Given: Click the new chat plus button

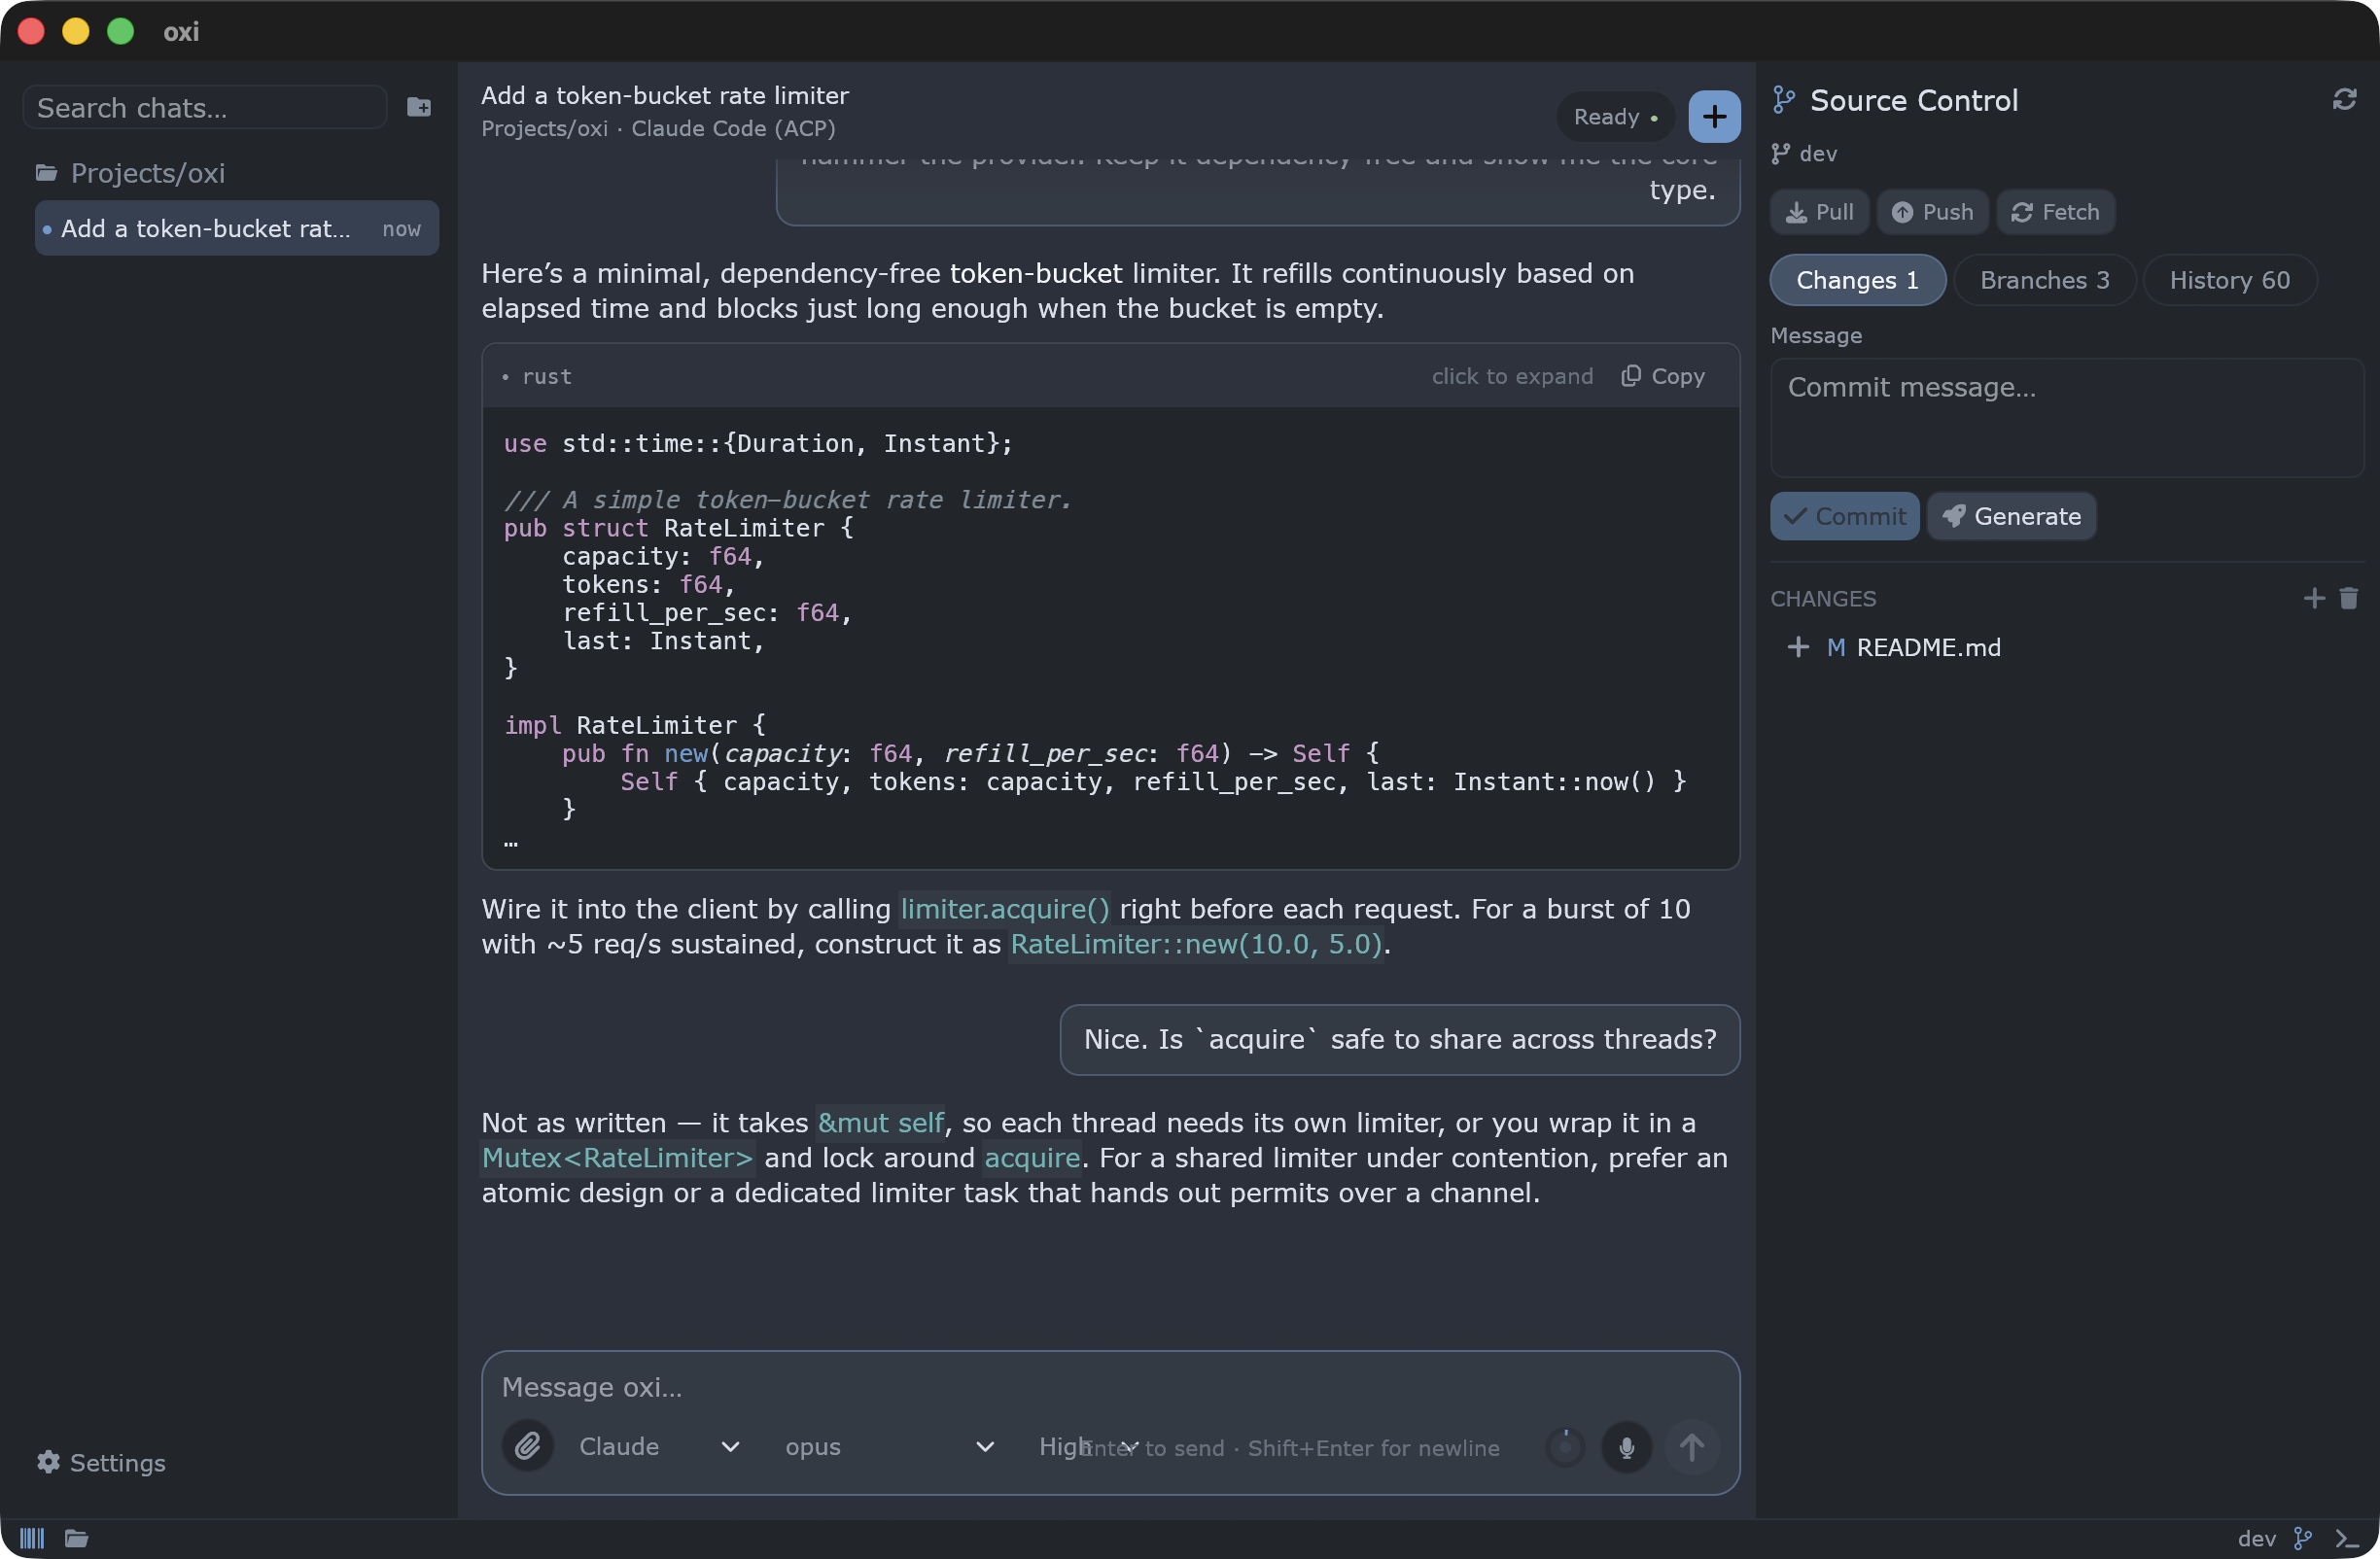Looking at the screenshot, I should [x=1714, y=117].
